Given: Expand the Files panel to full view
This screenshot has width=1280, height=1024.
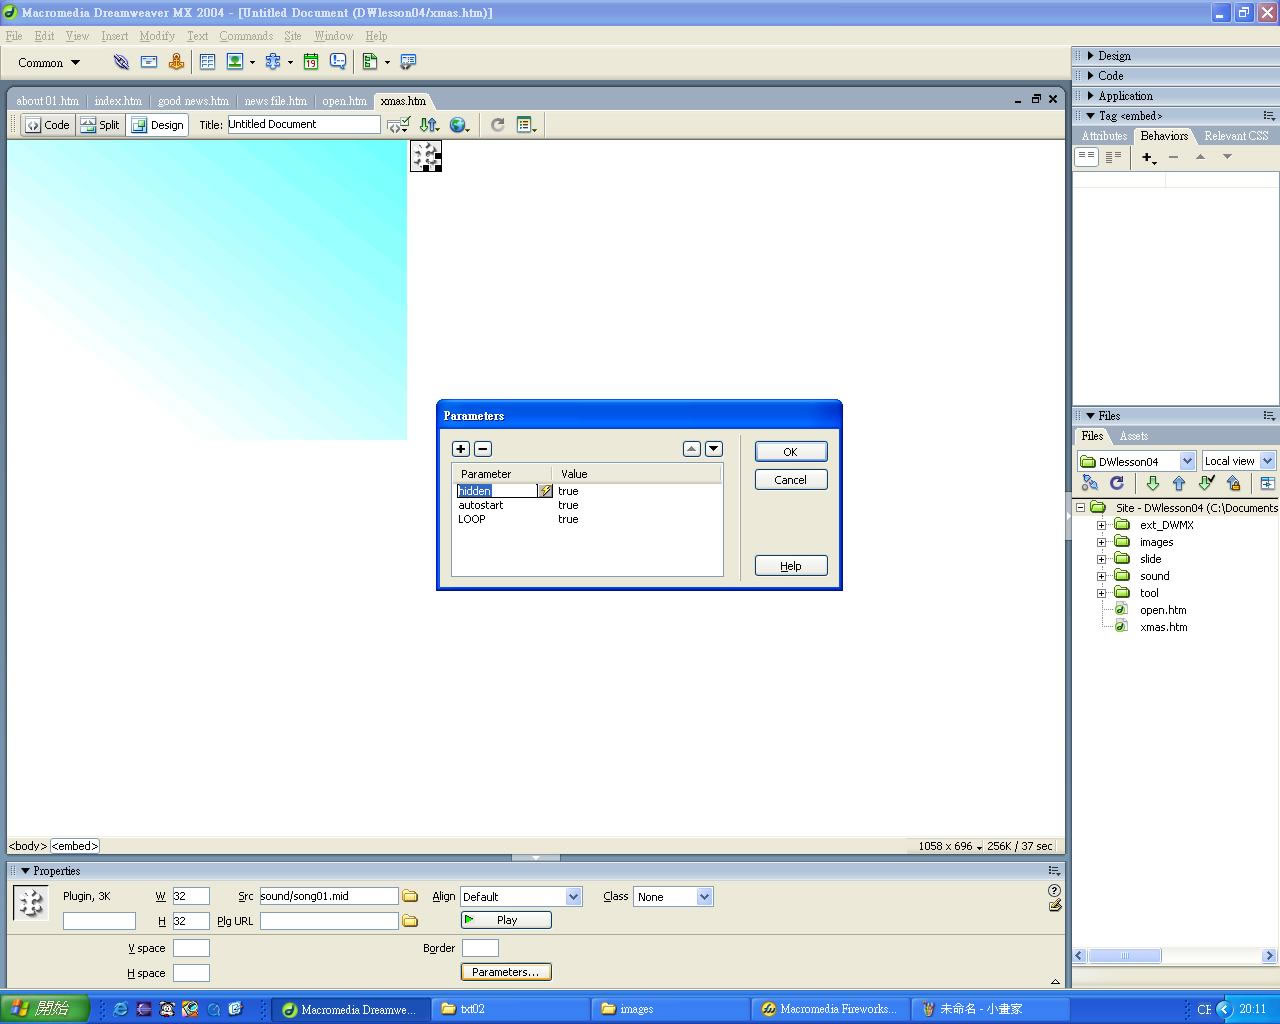Looking at the screenshot, I should coord(1267,484).
